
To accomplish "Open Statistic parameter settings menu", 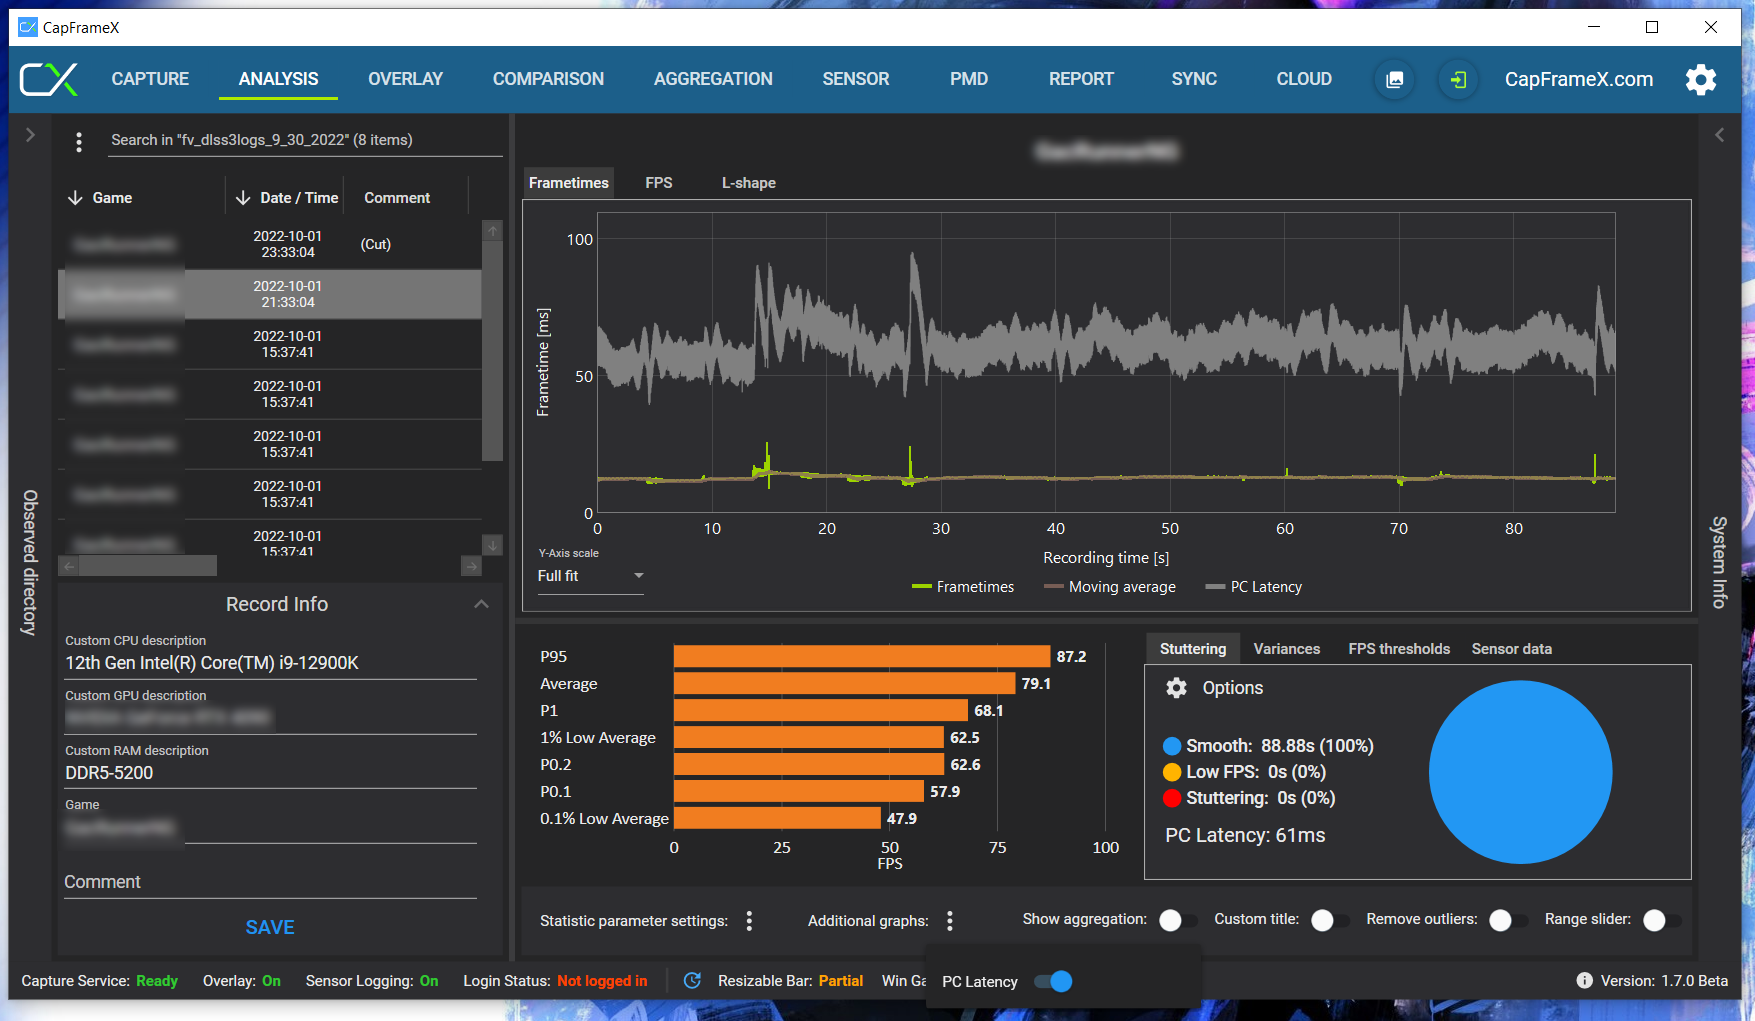I will pyautogui.click(x=749, y=921).
